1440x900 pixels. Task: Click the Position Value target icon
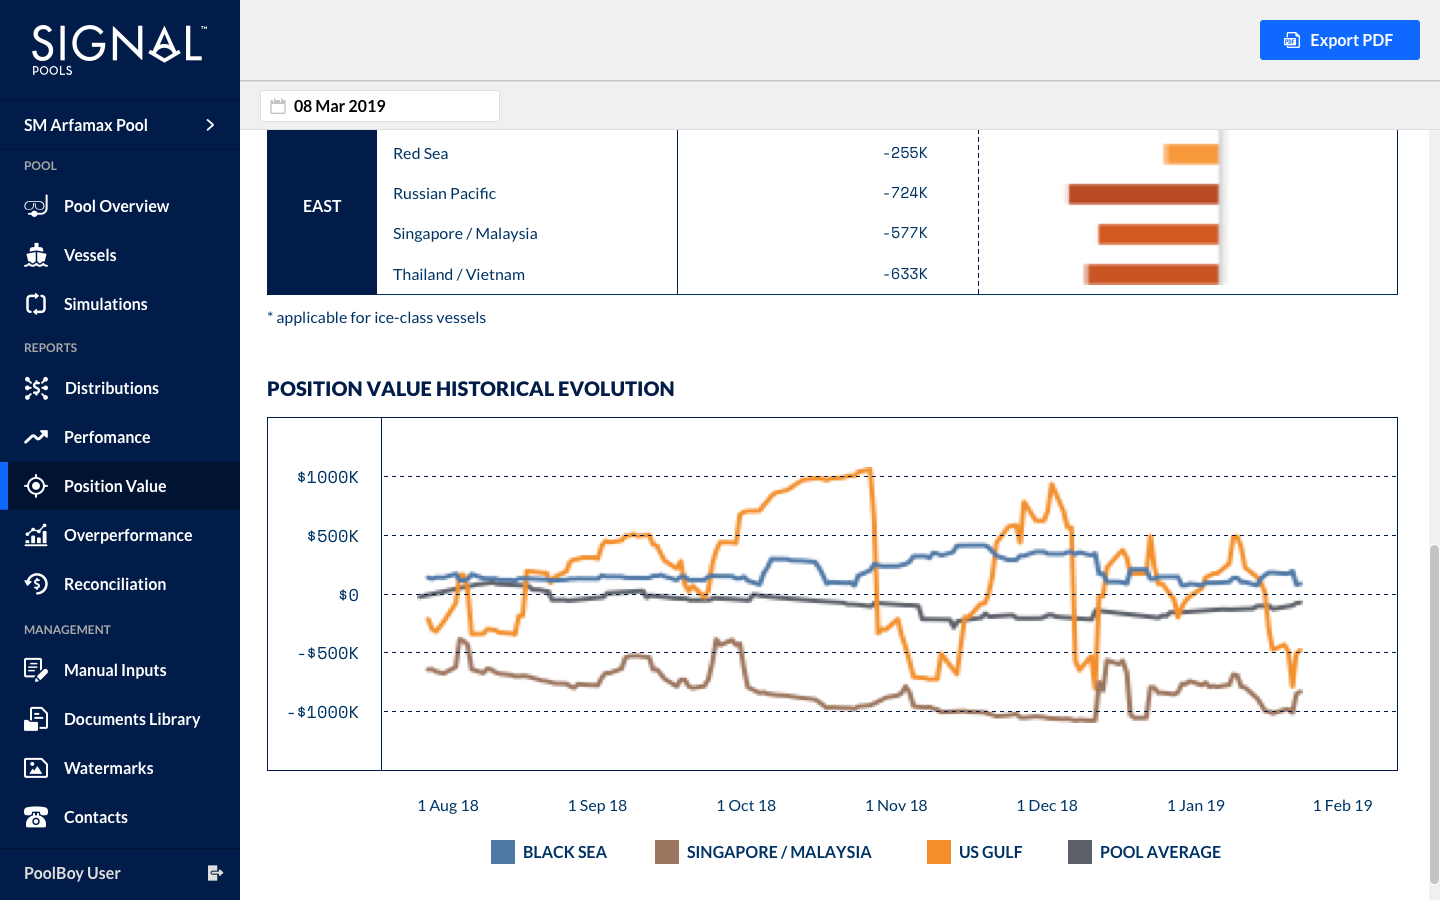click(36, 486)
